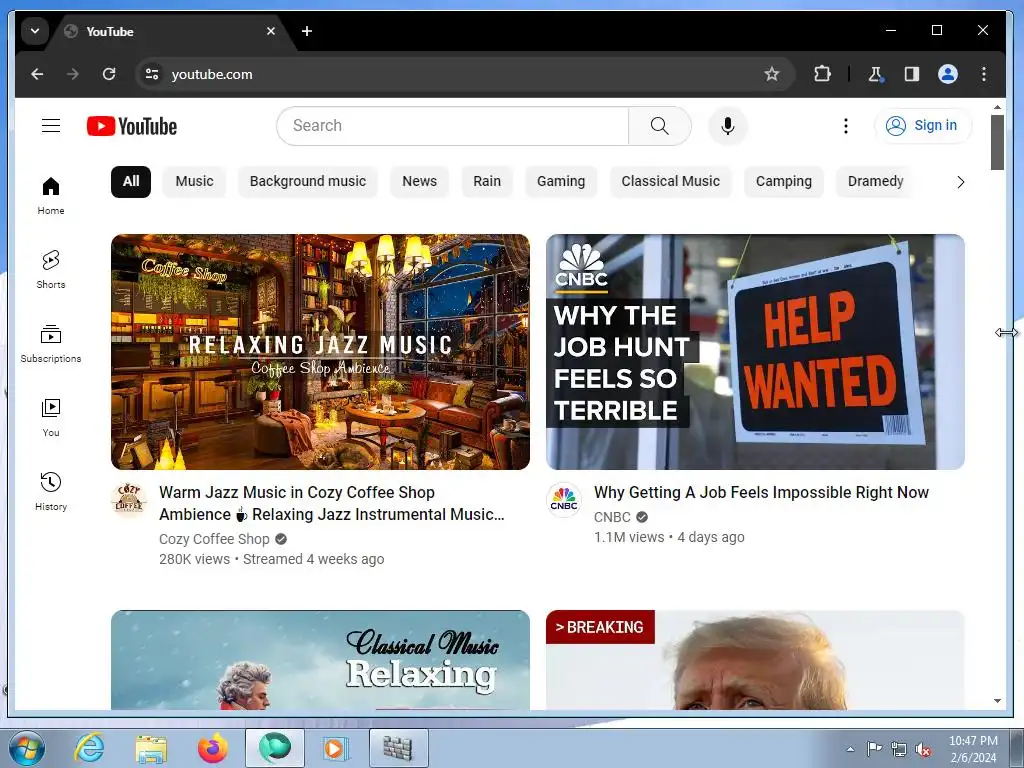Play the CNBC Help Wanted thumbnail
1024x768 pixels.
coord(755,352)
